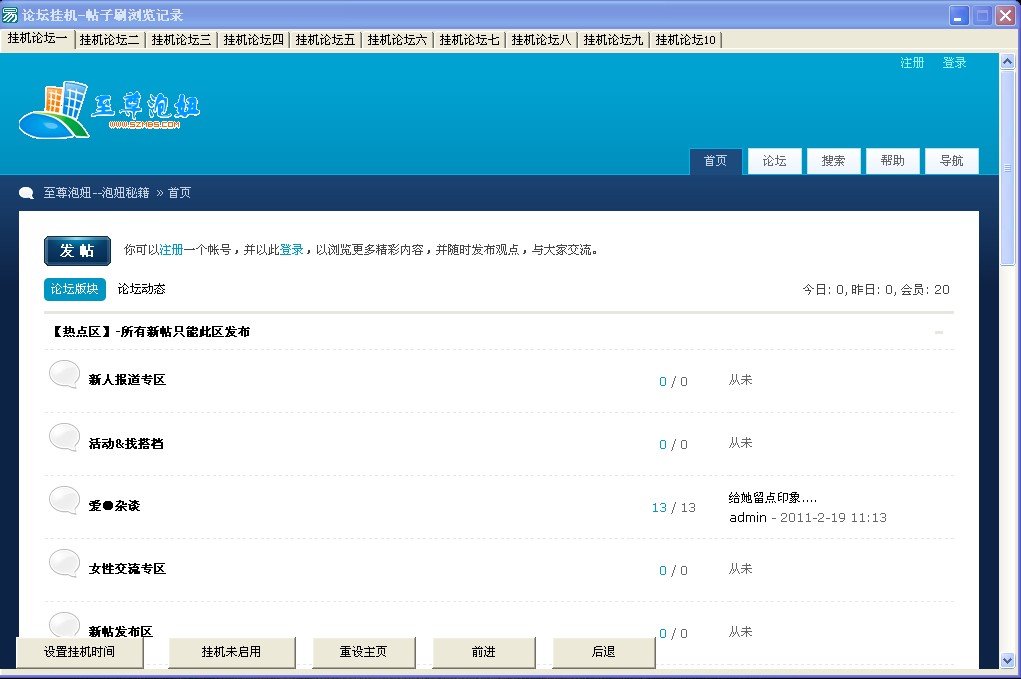Switch to 论坛动态 view

coord(141,289)
